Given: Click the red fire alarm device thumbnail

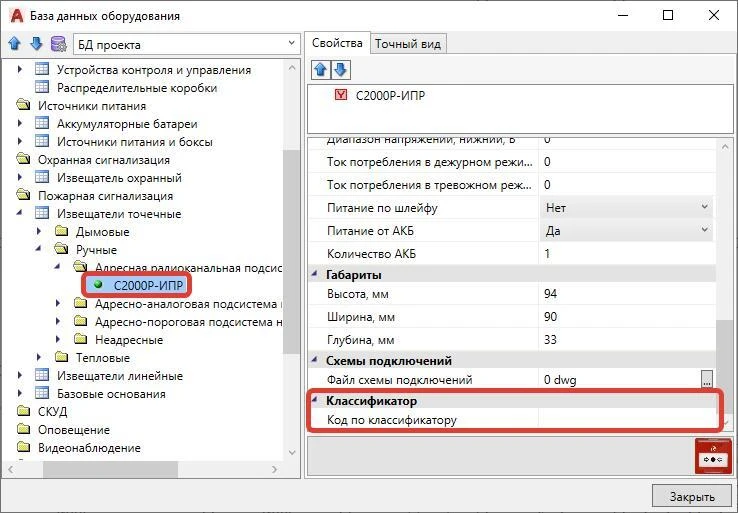Looking at the screenshot, I should pyautogui.click(x=714, y=456).
